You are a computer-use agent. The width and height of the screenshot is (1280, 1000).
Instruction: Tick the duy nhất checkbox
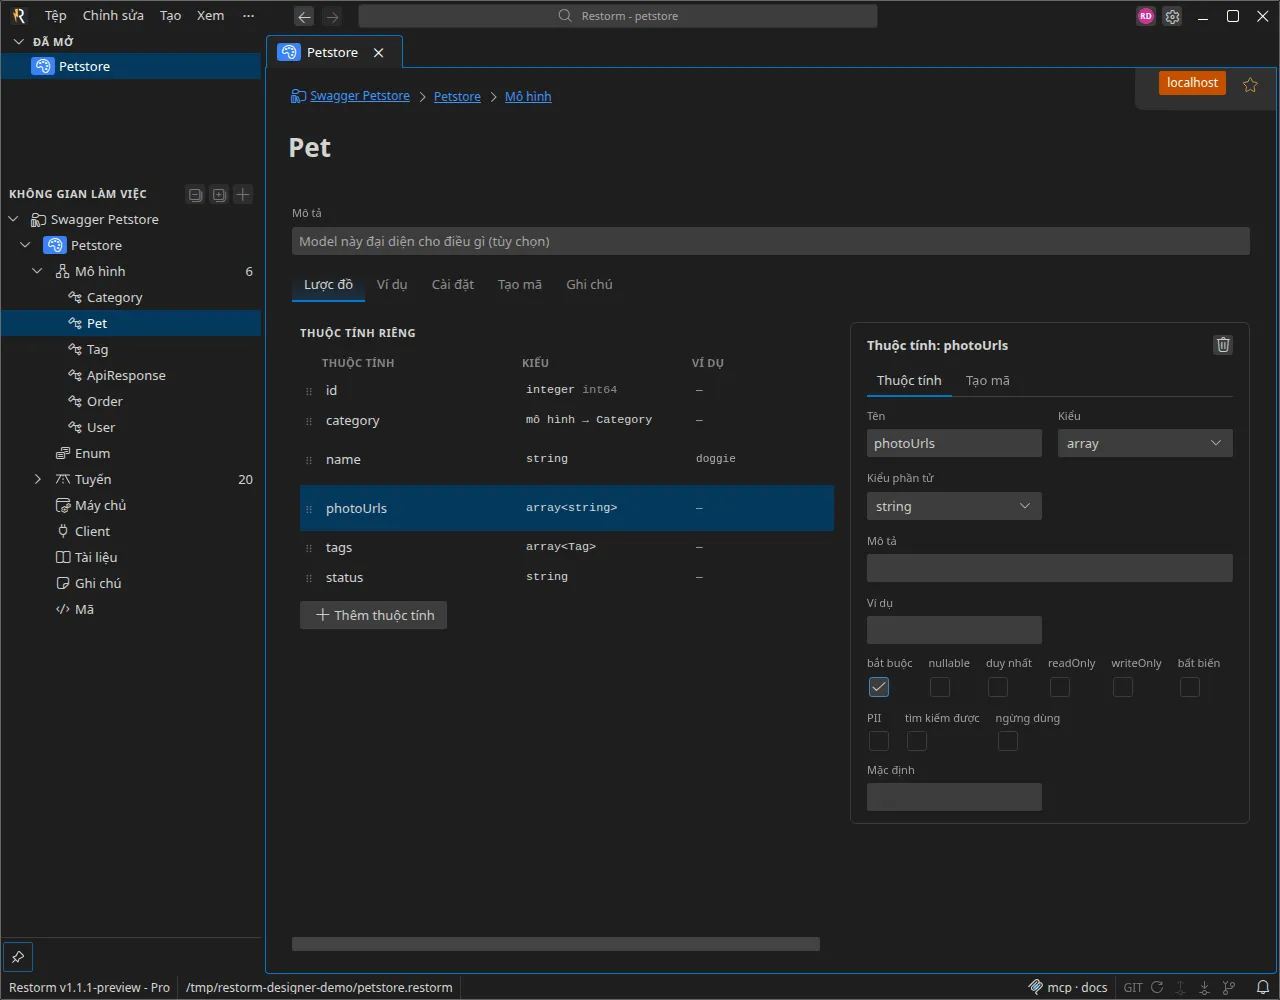(x=998, y=687)
